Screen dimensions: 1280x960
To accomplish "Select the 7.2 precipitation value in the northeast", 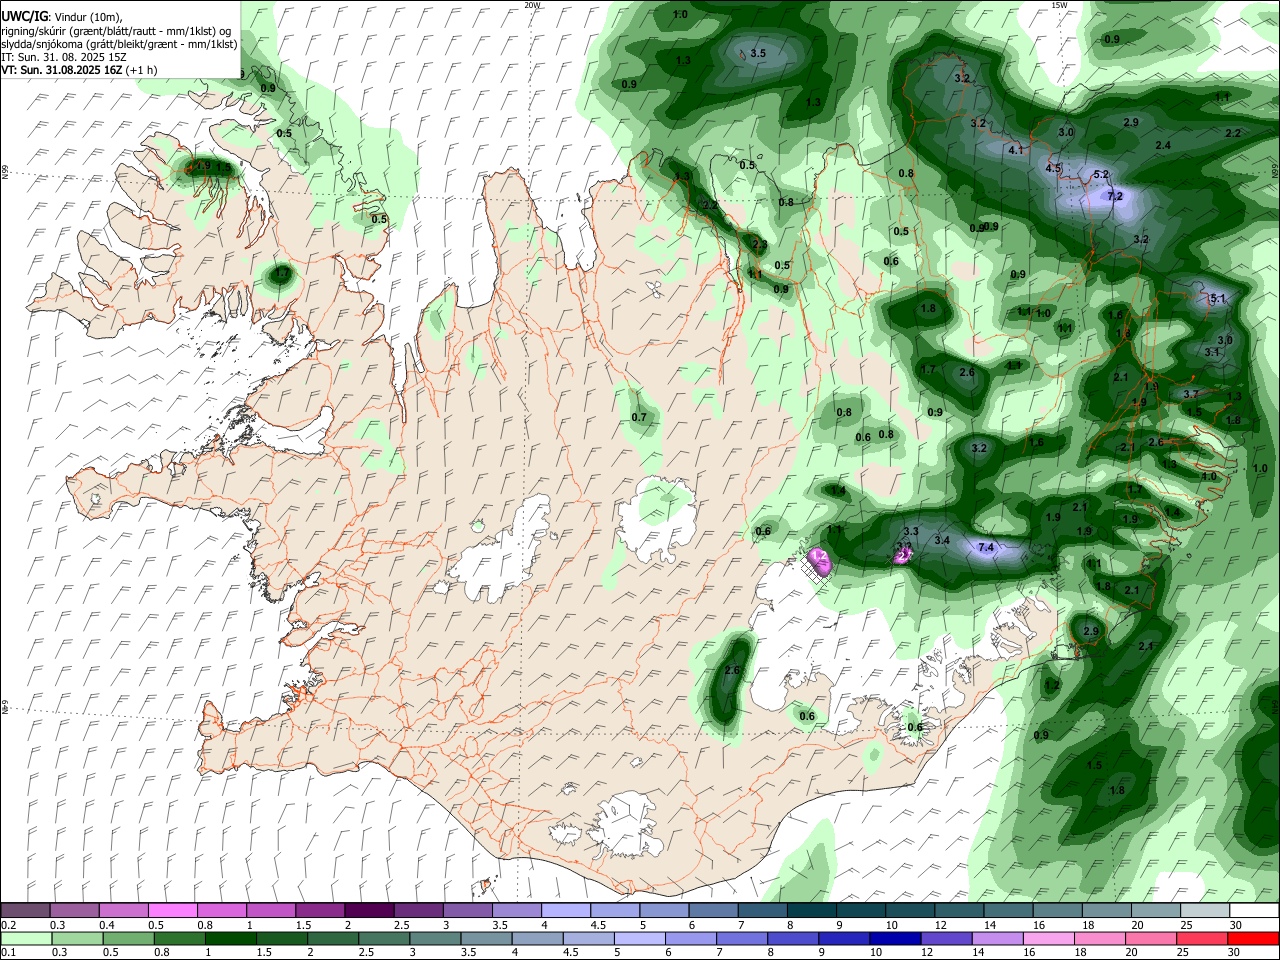I will [1116, 196].
